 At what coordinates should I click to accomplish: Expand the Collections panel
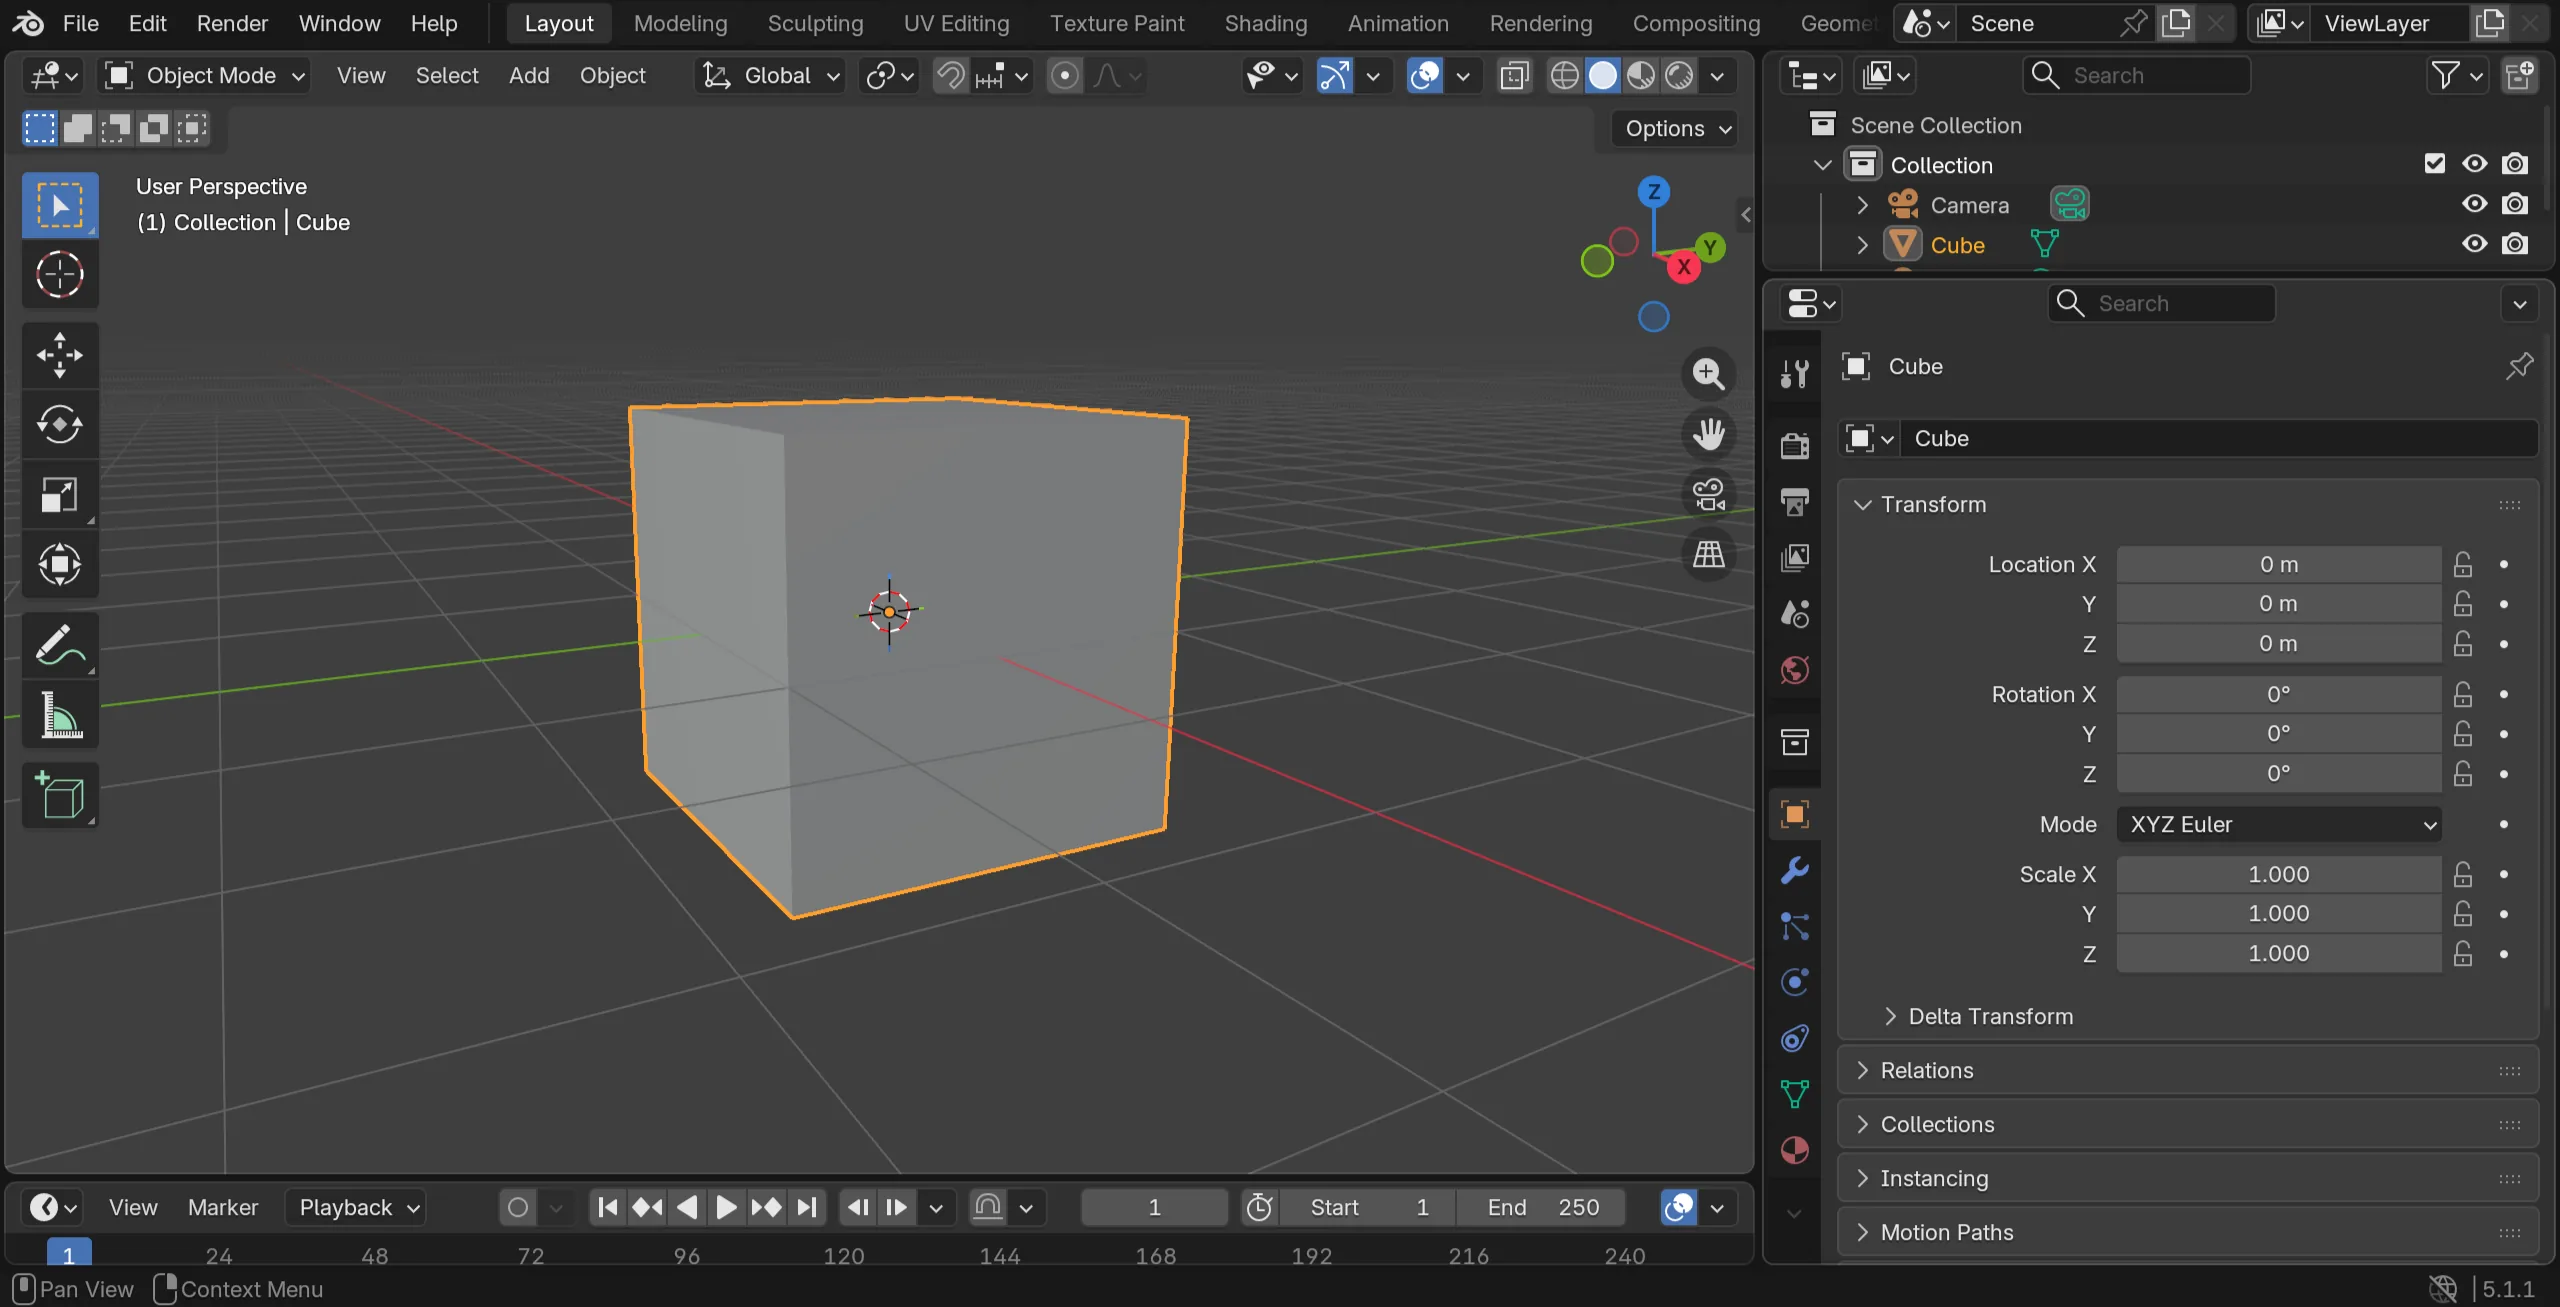[x=2188, y=1125]
